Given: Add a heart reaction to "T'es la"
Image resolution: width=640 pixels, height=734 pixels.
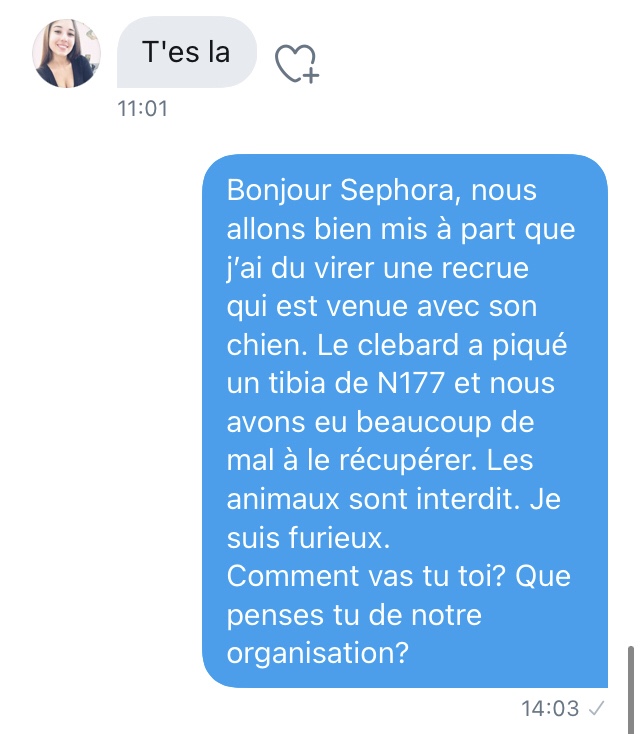Looking at the screenshot, I should point(297,63).
